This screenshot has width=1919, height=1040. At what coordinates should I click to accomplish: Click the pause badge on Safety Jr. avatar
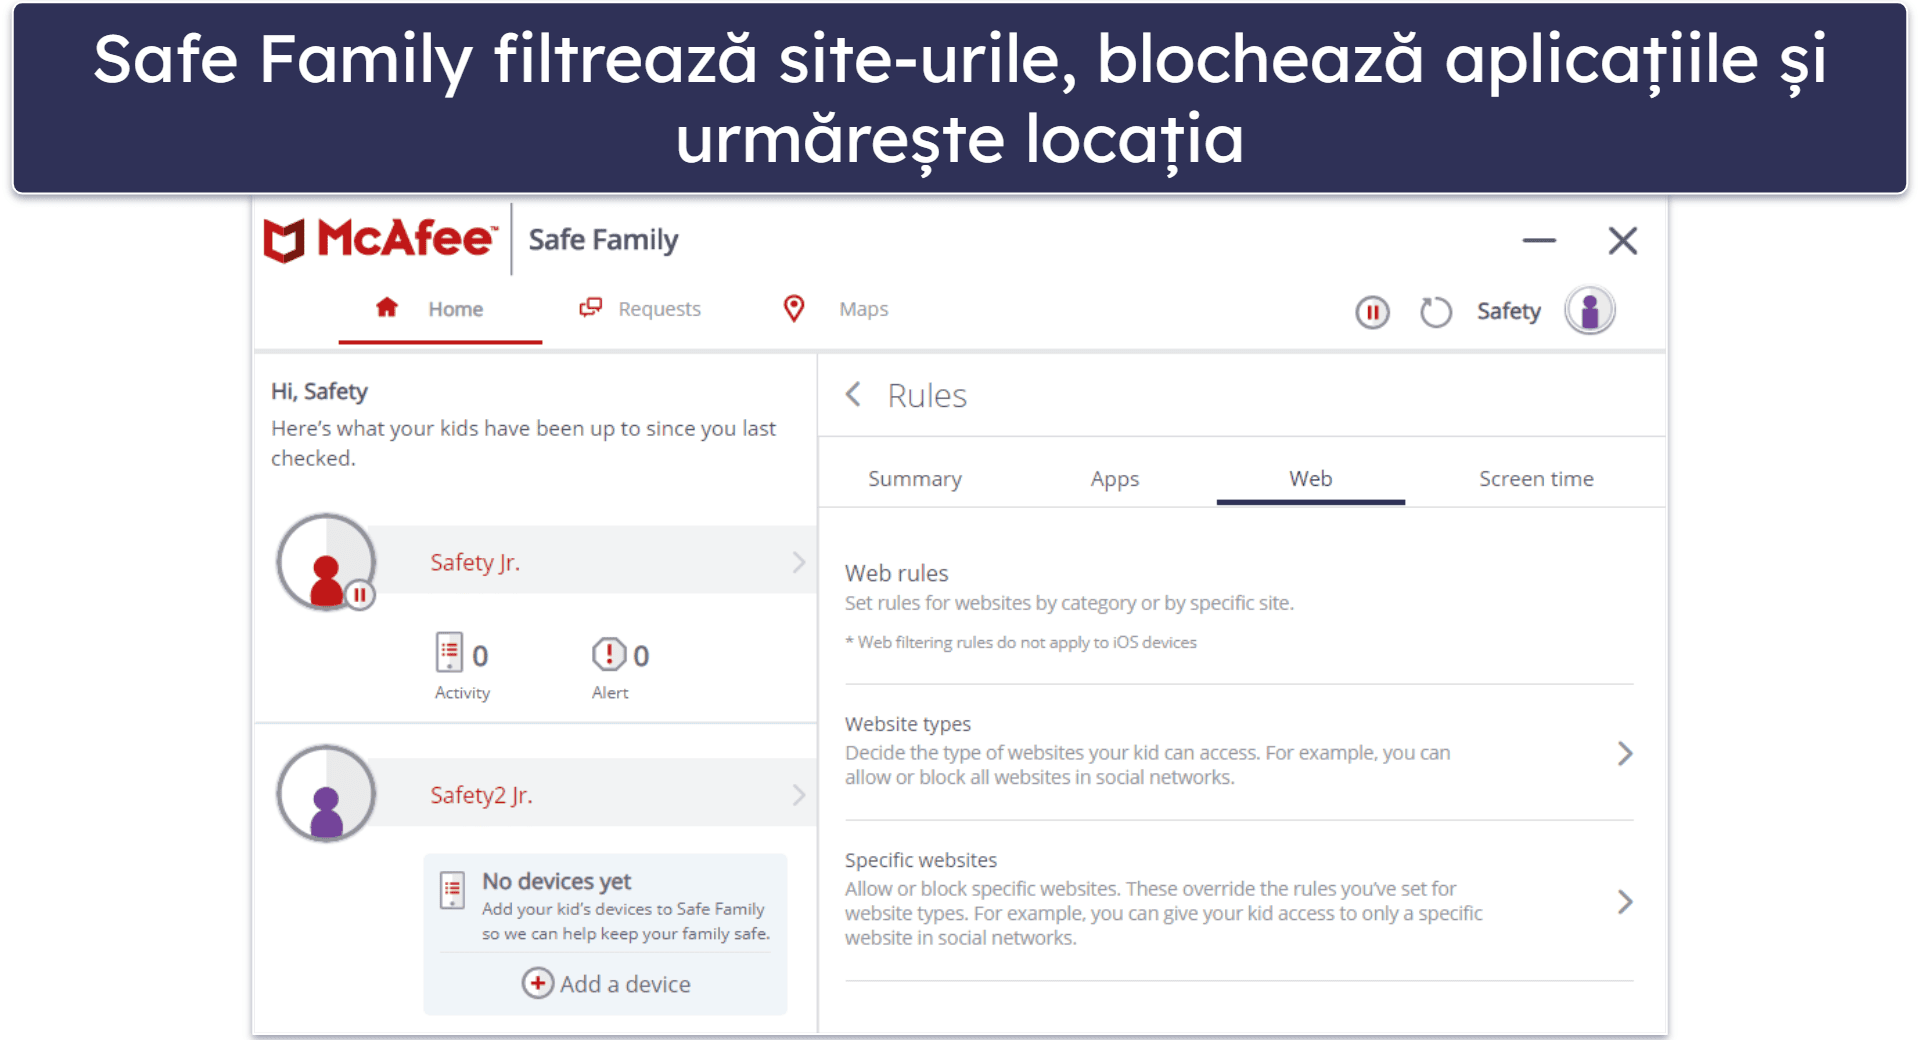click(x=360, y=596)
